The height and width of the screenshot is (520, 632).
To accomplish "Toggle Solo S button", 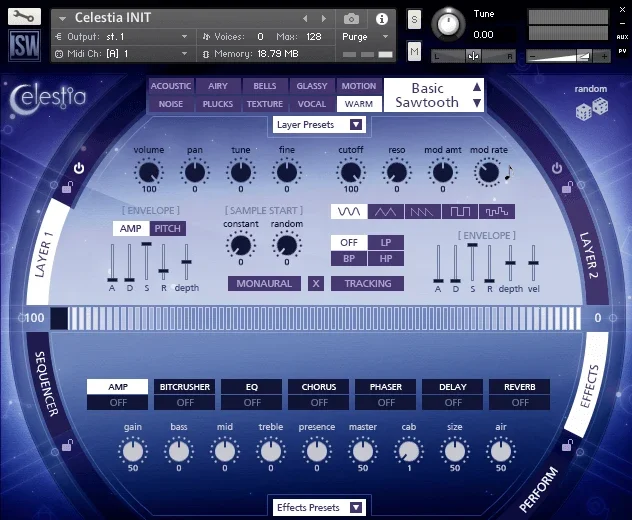I will click(x=414, y=19).
